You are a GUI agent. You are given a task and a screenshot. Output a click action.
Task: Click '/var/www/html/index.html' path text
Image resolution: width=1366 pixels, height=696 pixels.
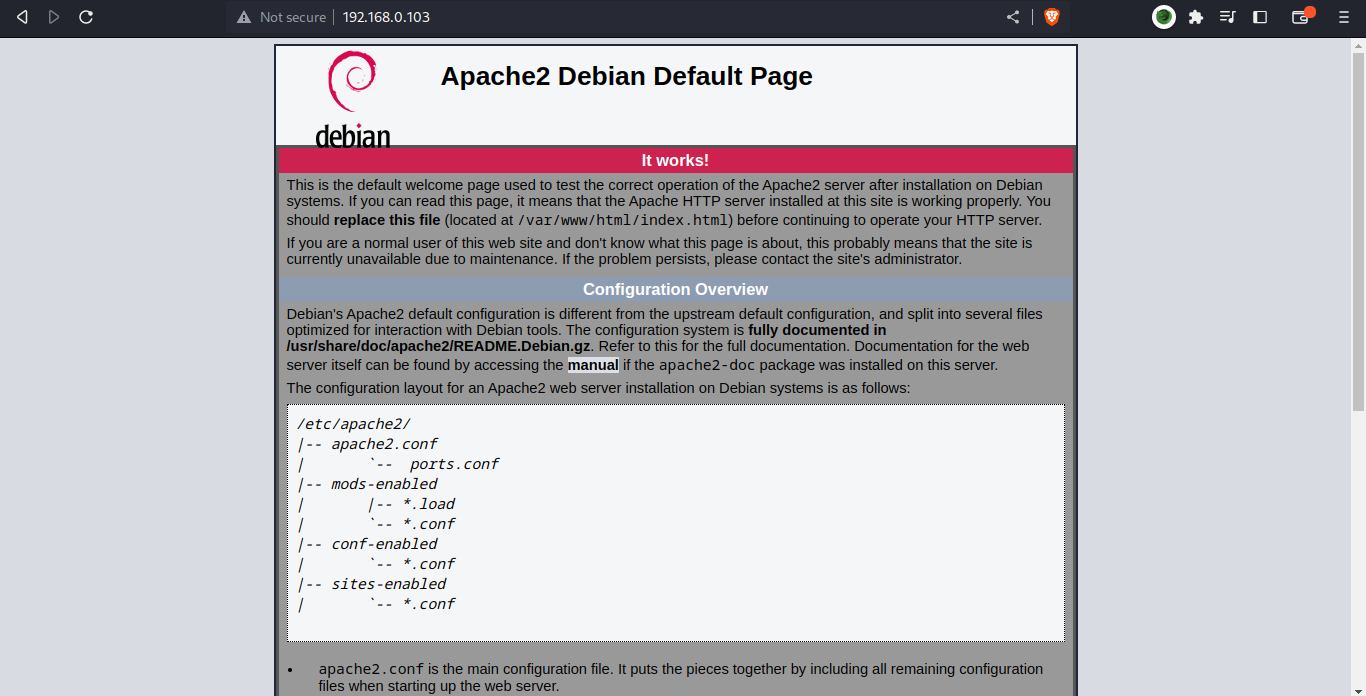click(x=625, y=221)
